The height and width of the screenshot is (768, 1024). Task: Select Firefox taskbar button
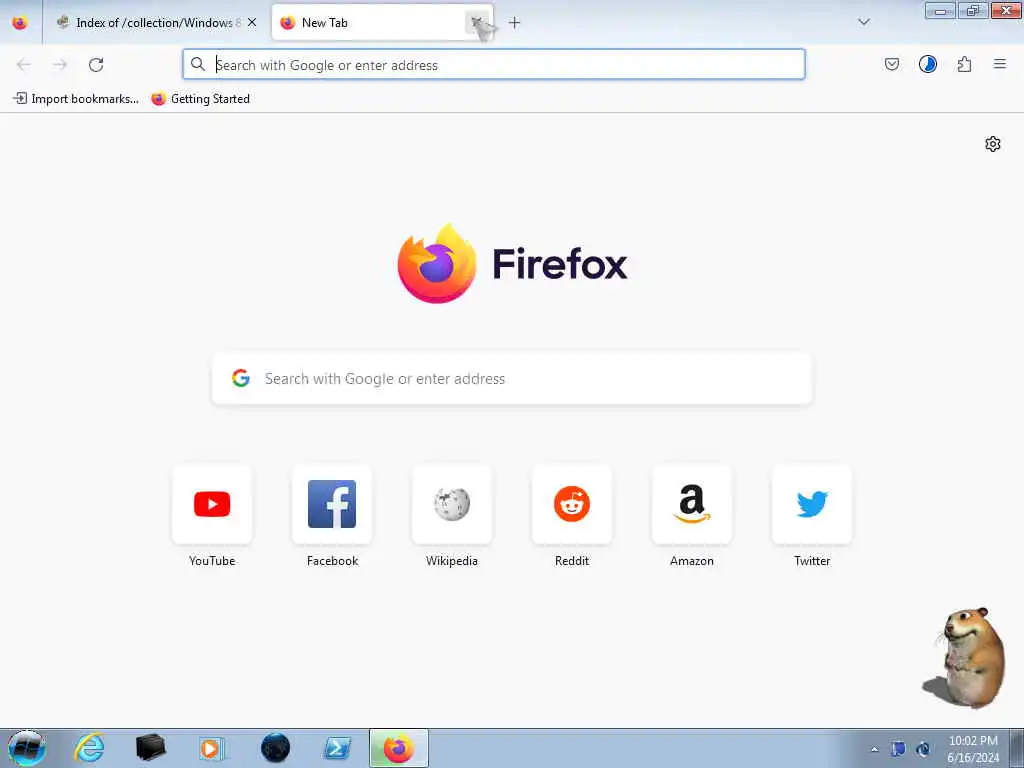pyautogui.click(x=398, y=748)
